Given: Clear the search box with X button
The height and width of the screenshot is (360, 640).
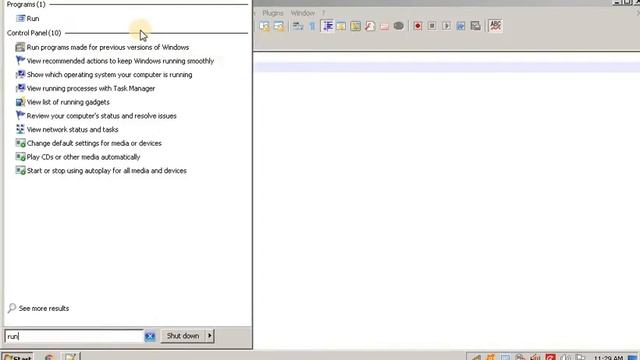Looking at the screenshot, I should coord(150,336).
